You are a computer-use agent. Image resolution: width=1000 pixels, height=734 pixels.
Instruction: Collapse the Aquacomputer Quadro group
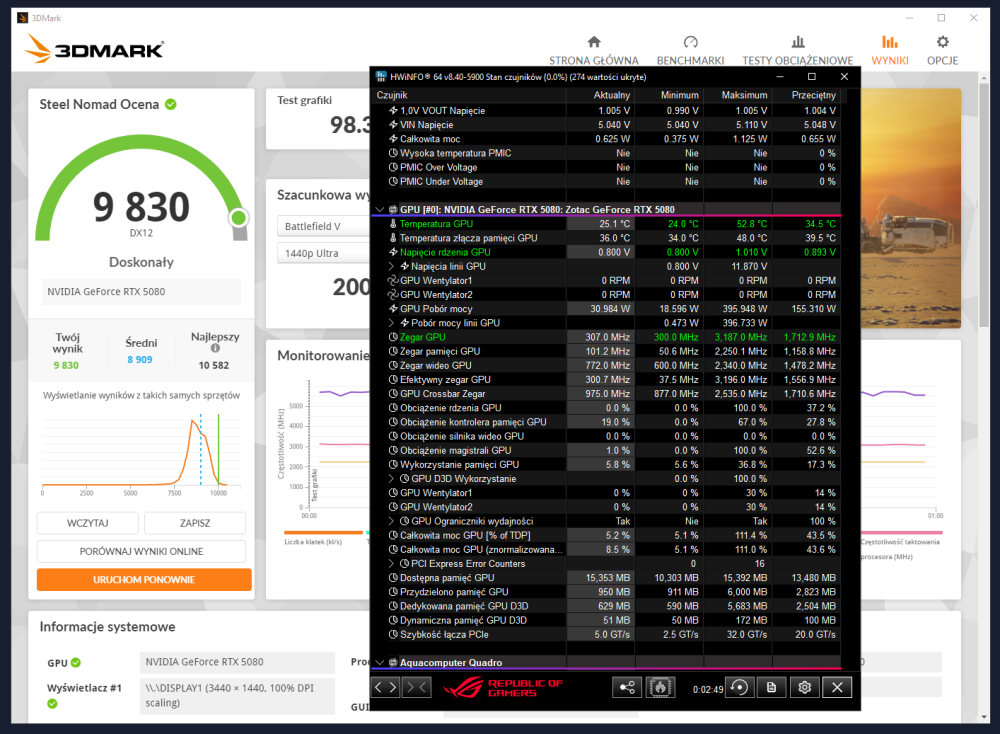[380, 663]
